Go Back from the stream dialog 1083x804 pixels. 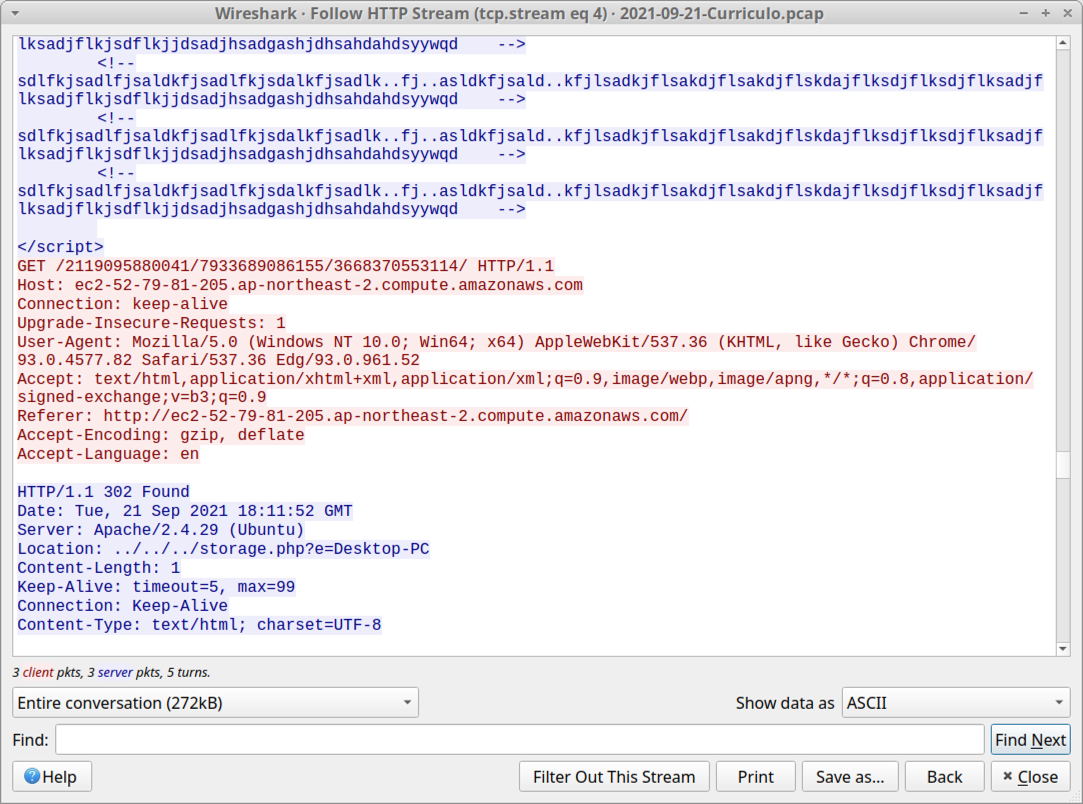(944, 776)
